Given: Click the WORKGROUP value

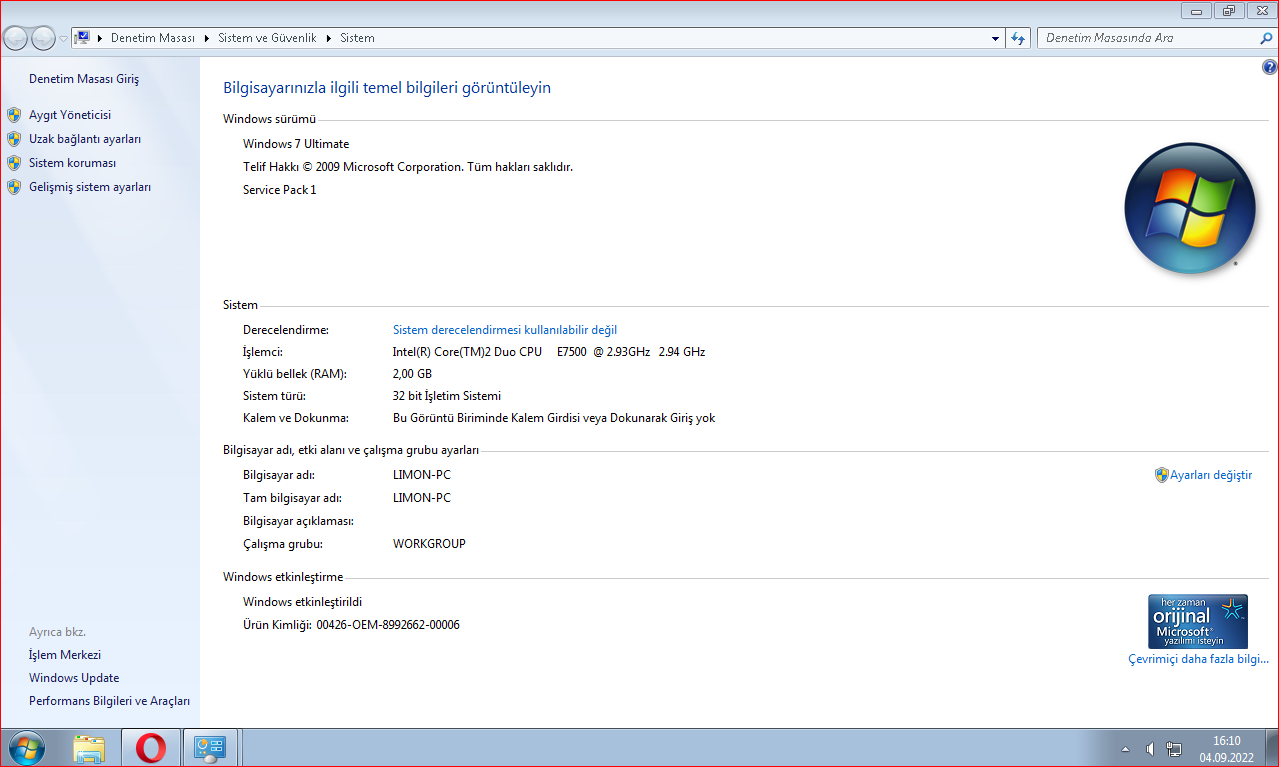Looking at the screenshot, I should click(x=429, y=544).
